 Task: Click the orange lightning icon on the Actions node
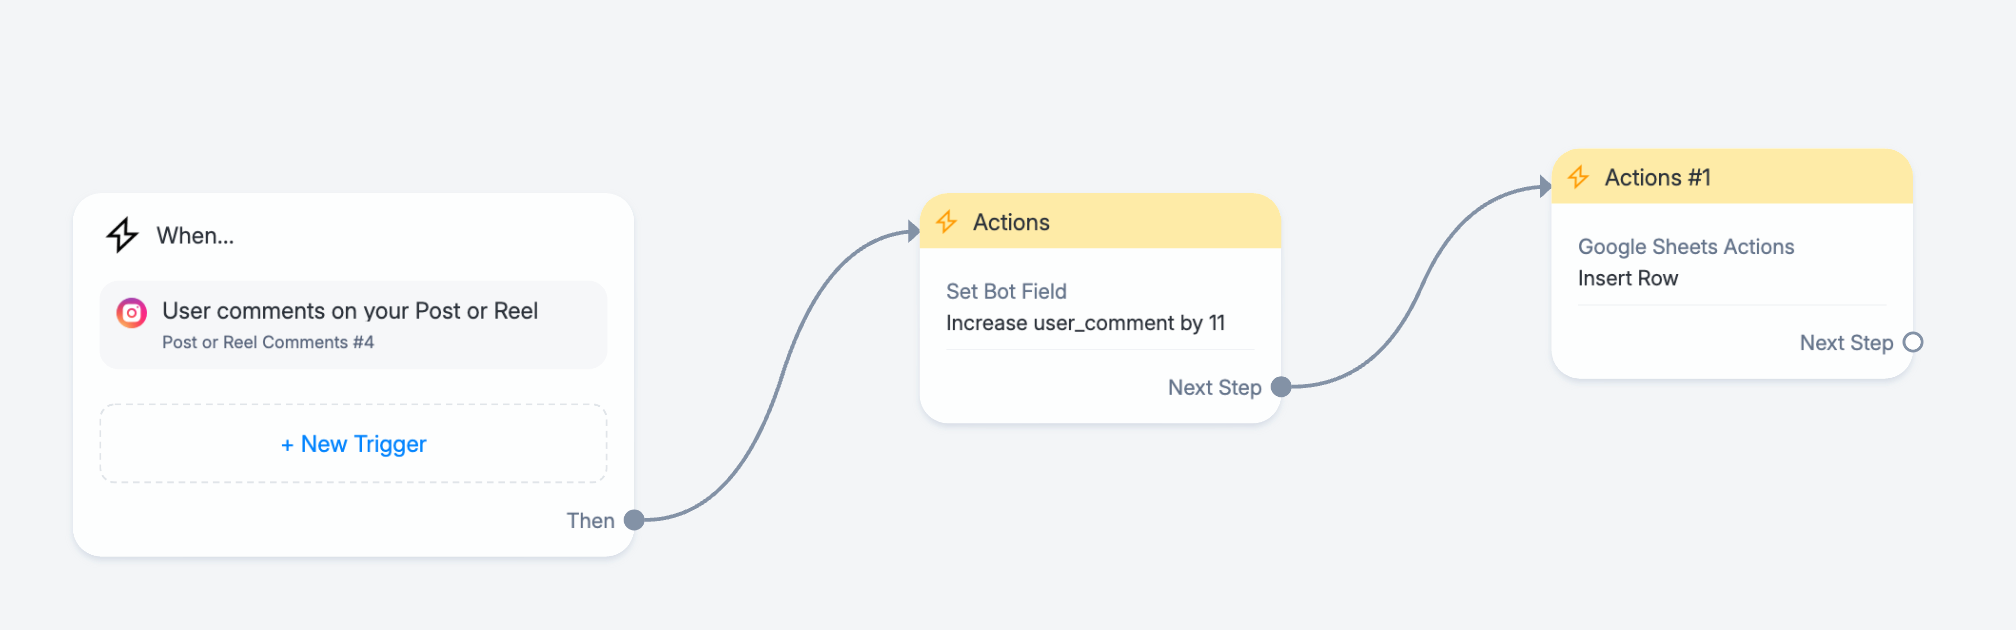coord(946,222)
